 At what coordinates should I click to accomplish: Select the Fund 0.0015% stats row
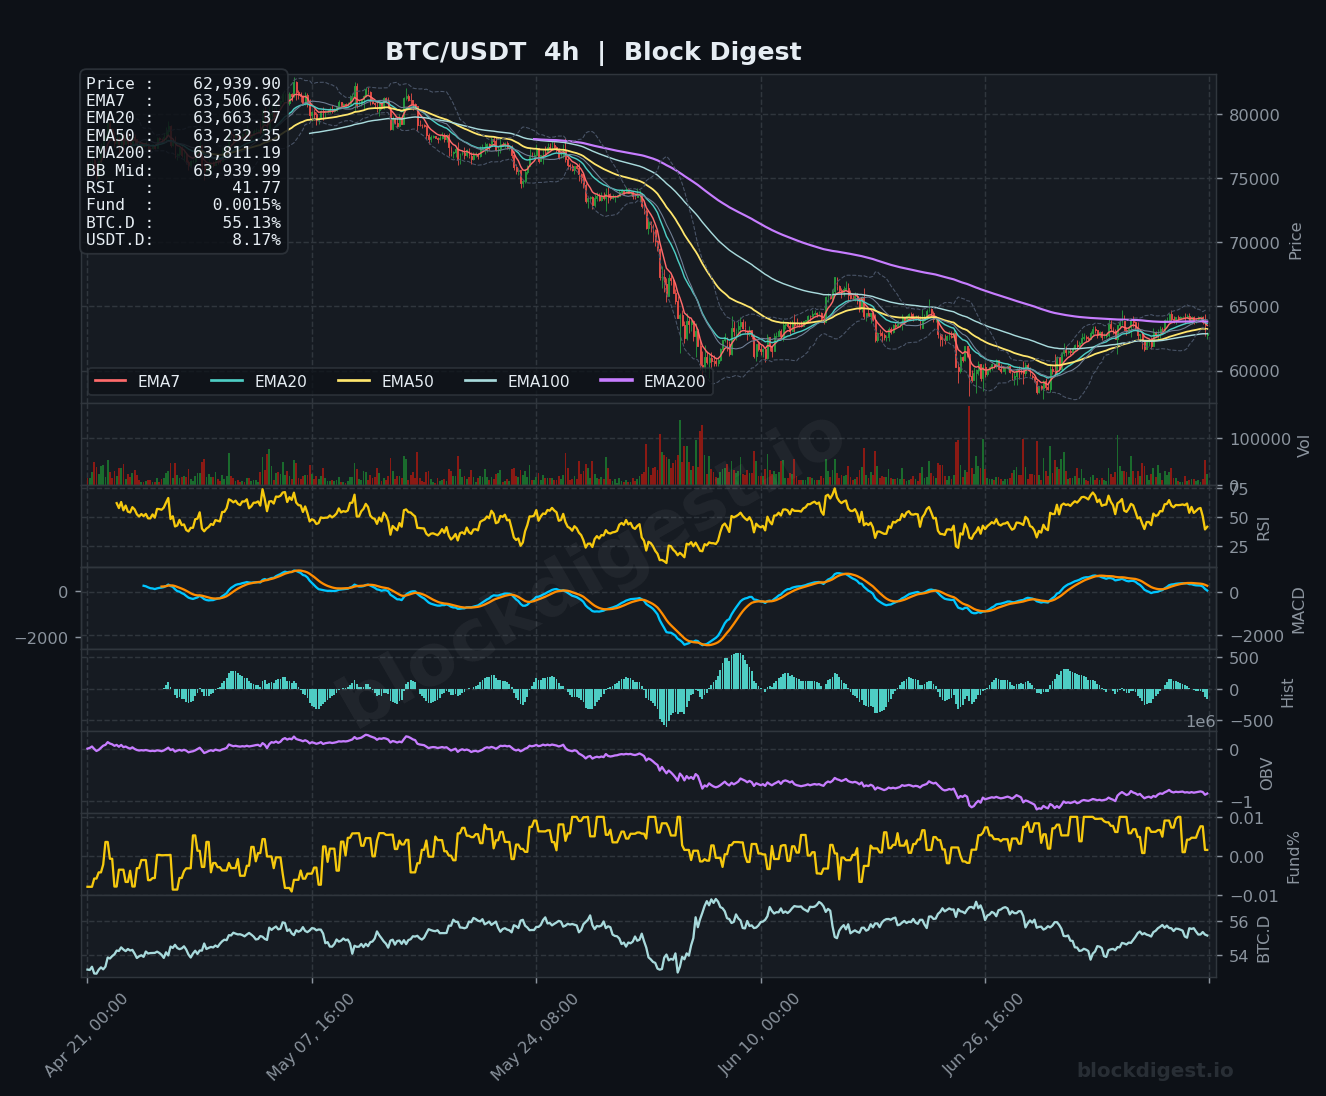183,205
